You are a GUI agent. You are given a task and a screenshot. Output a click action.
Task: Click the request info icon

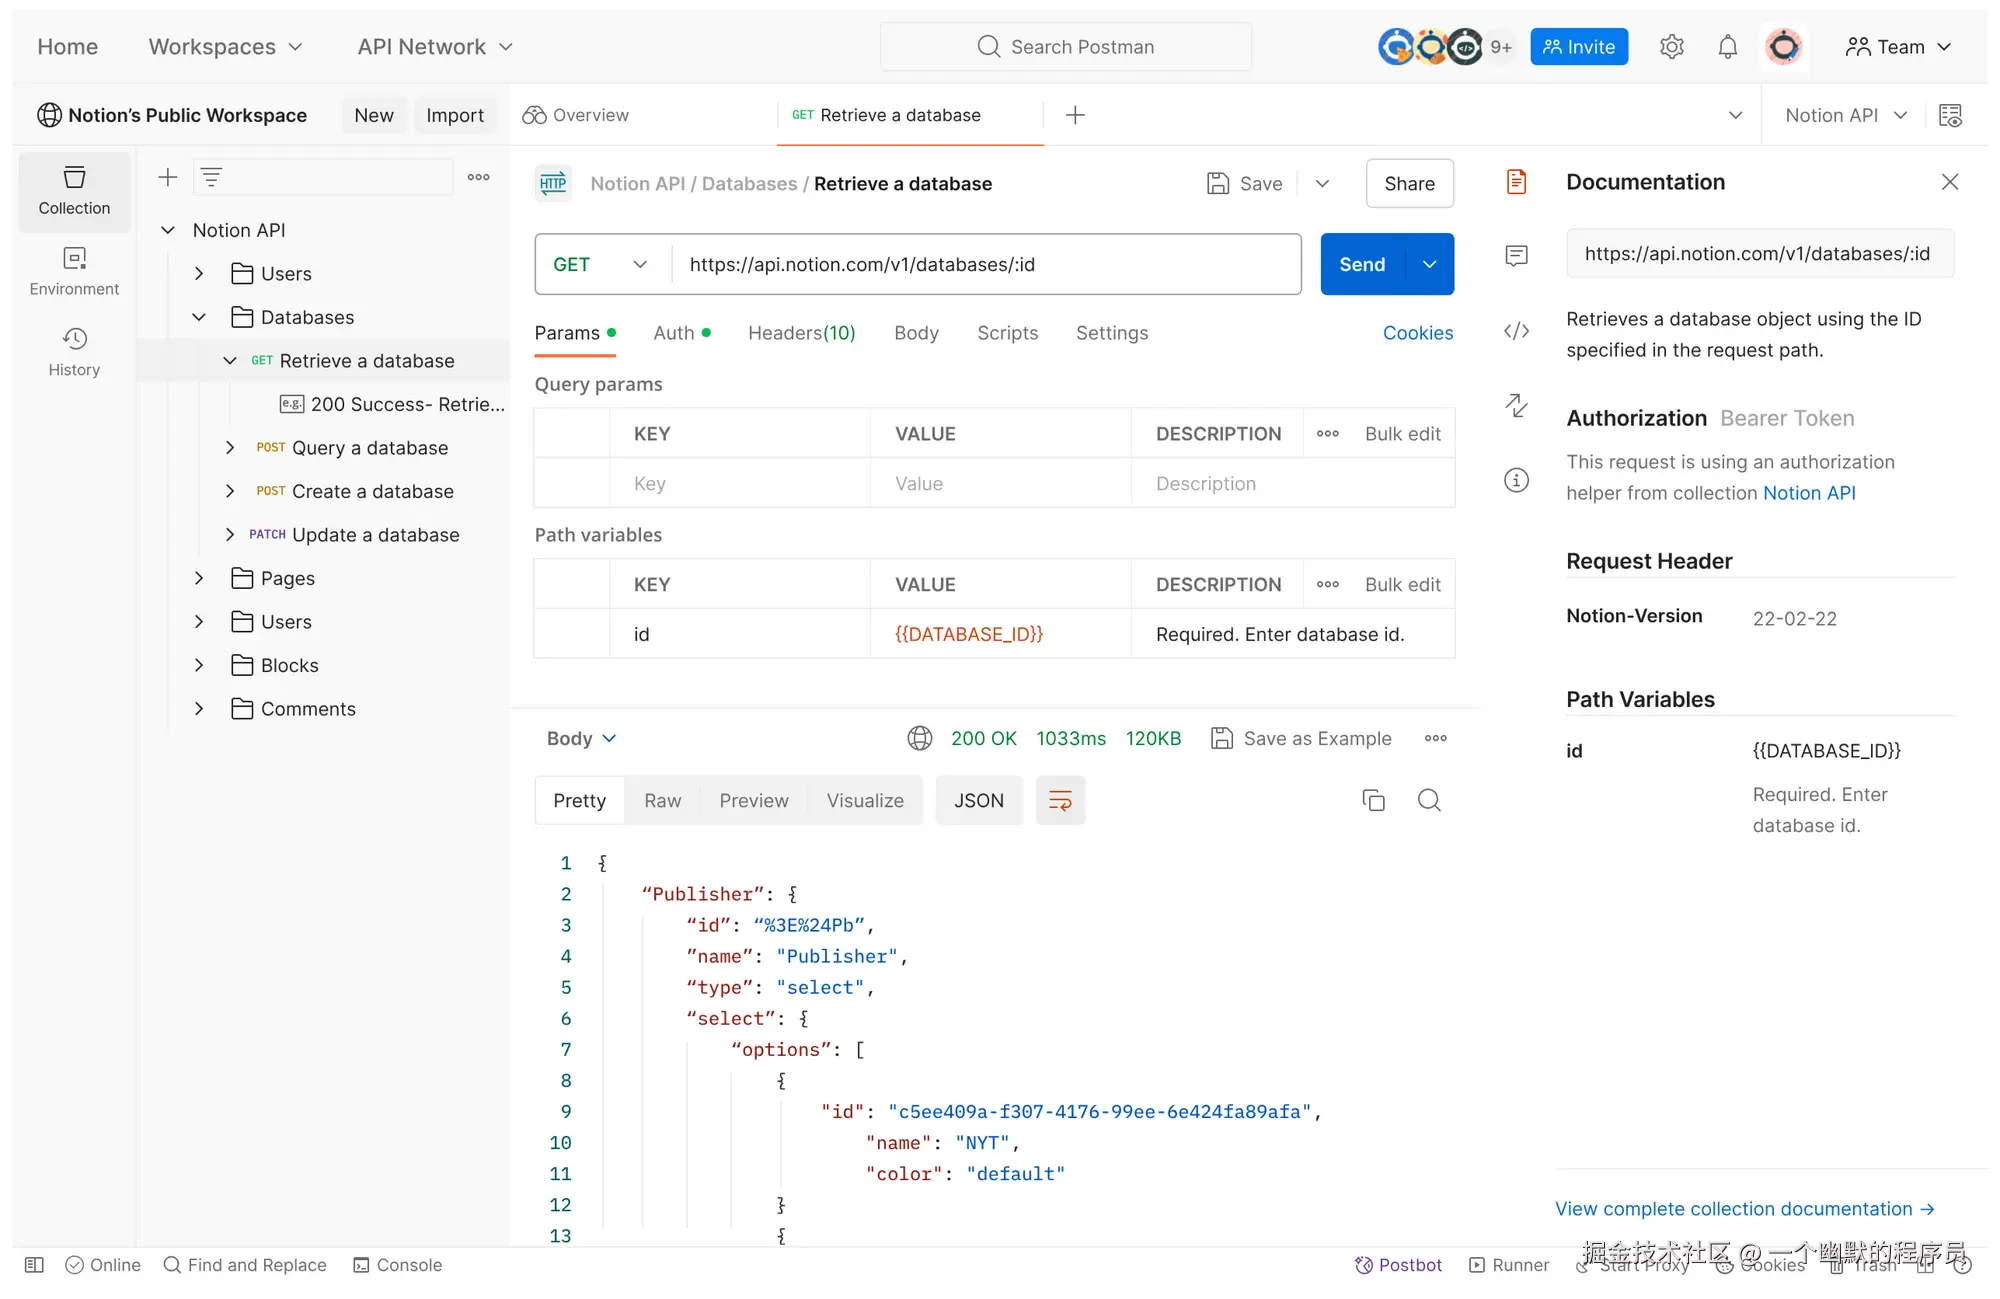click(1516, 481)
